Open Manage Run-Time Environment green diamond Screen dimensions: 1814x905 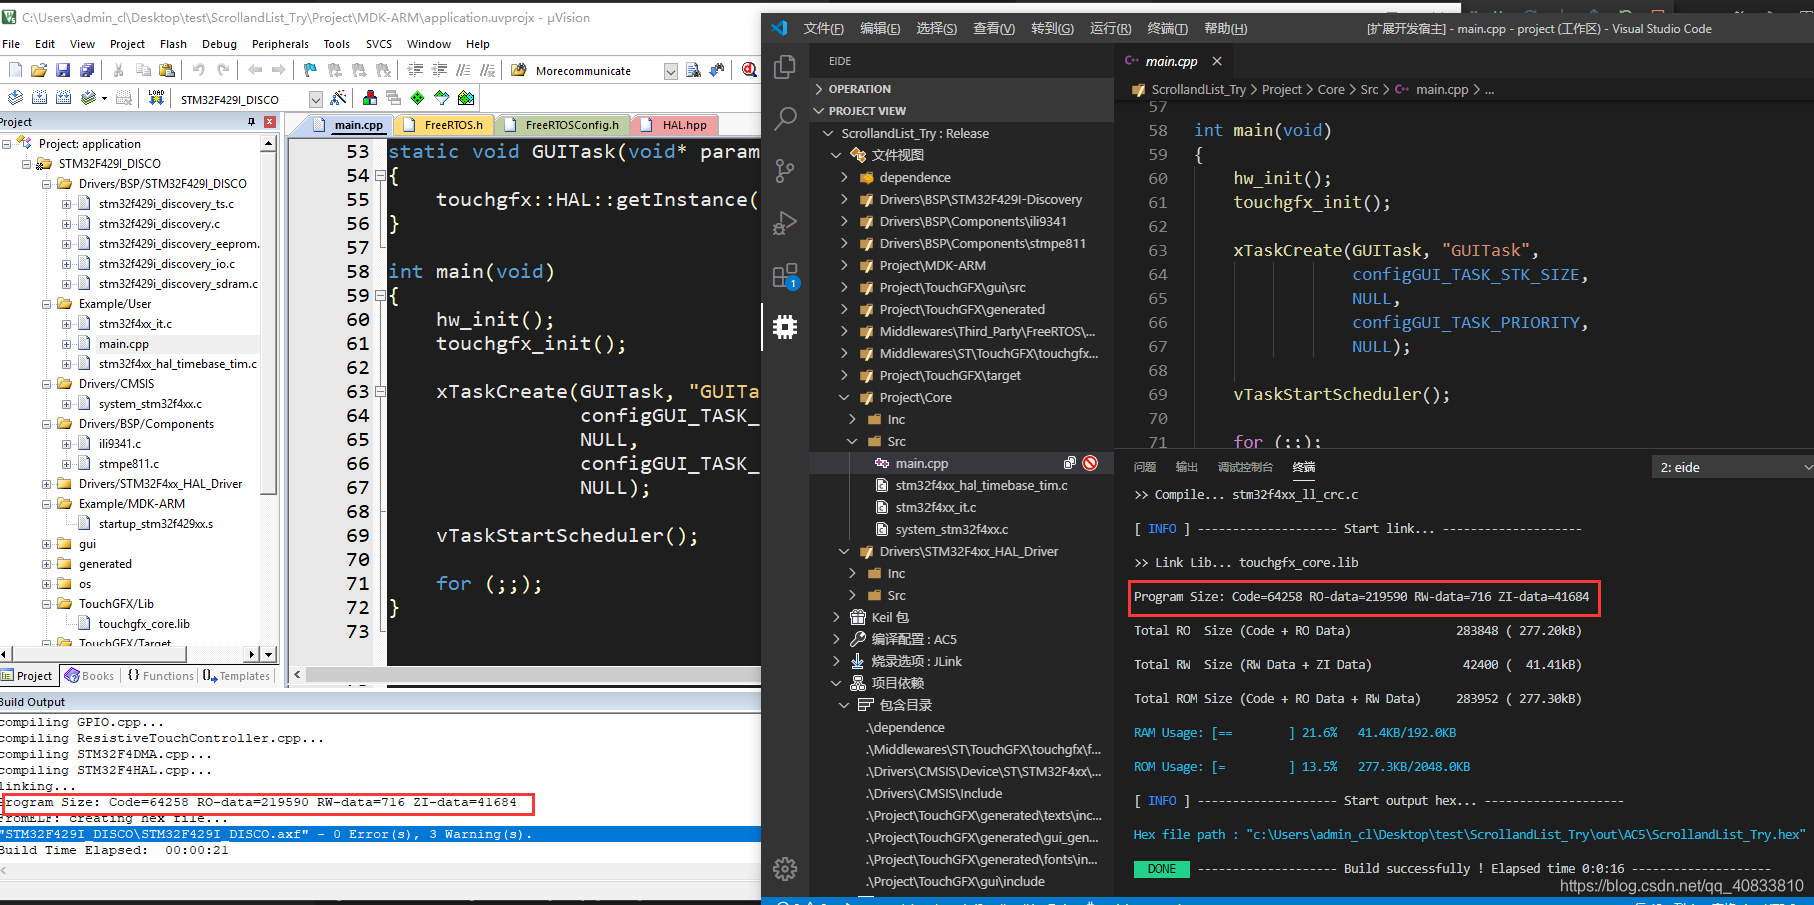[x=417, y=98]
